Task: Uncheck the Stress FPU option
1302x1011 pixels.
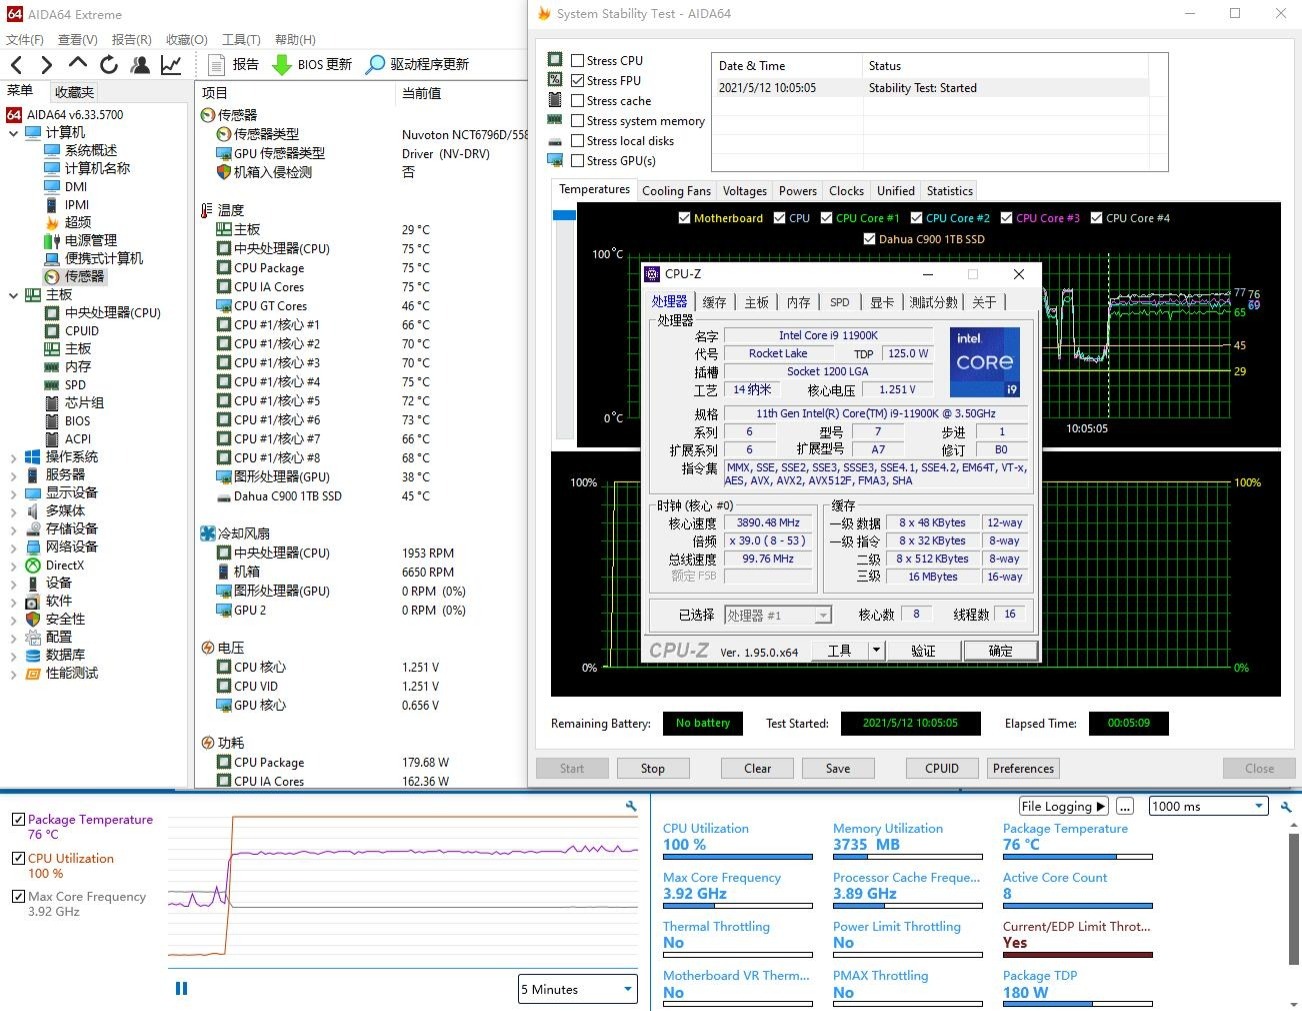Action: tap(577, 81)
